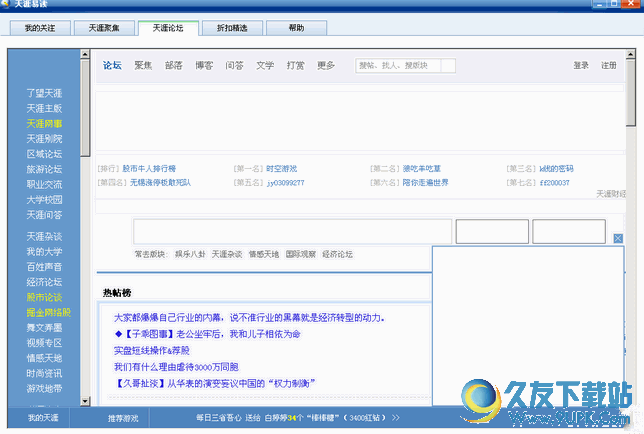Open sixth-place user 陪你走遍世界

pyautogui.click(x=426, y=182)
